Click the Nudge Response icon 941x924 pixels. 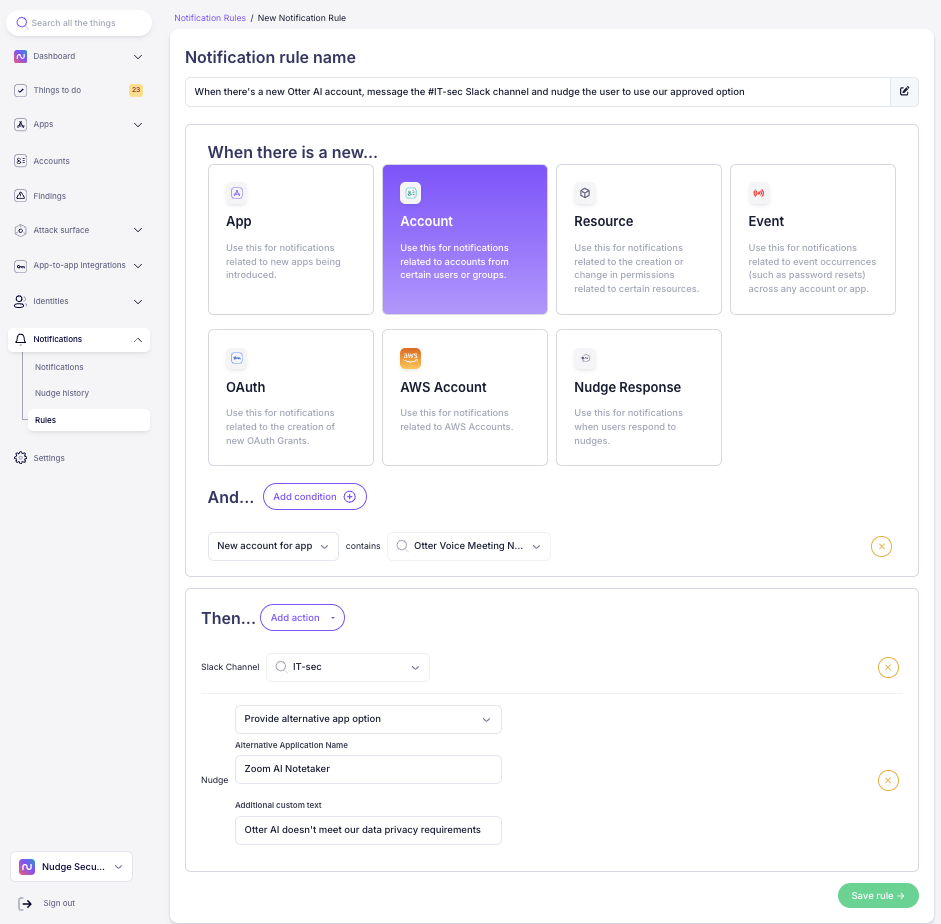[585, 358]
